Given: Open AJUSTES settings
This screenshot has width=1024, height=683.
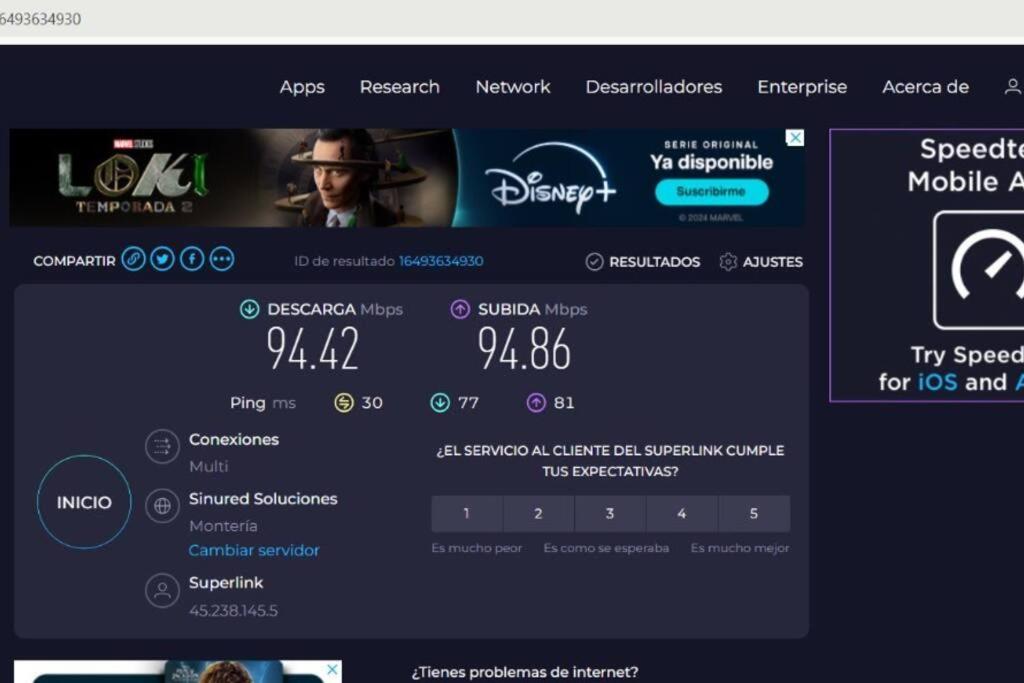Looking at the screenshot, I should tap(761, 262).
